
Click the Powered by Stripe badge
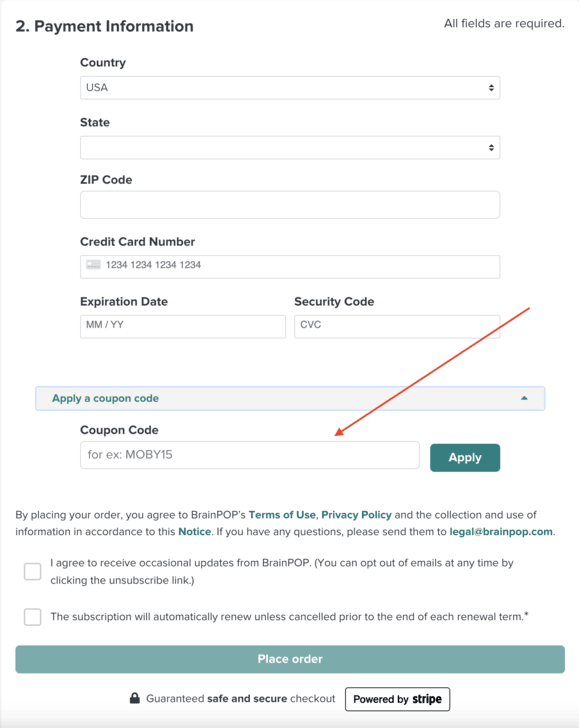click(x=397, y=699)
